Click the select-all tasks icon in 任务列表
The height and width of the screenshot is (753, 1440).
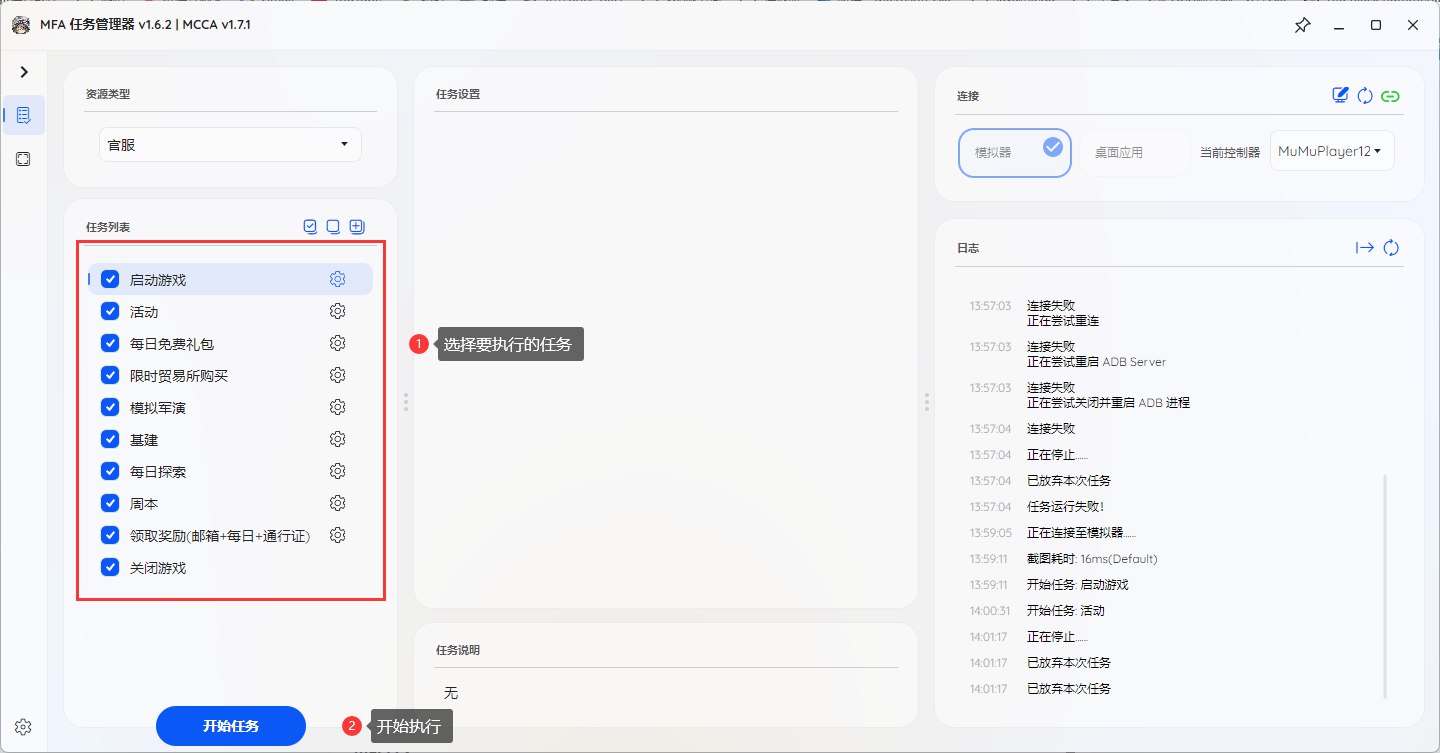point(310,227)
